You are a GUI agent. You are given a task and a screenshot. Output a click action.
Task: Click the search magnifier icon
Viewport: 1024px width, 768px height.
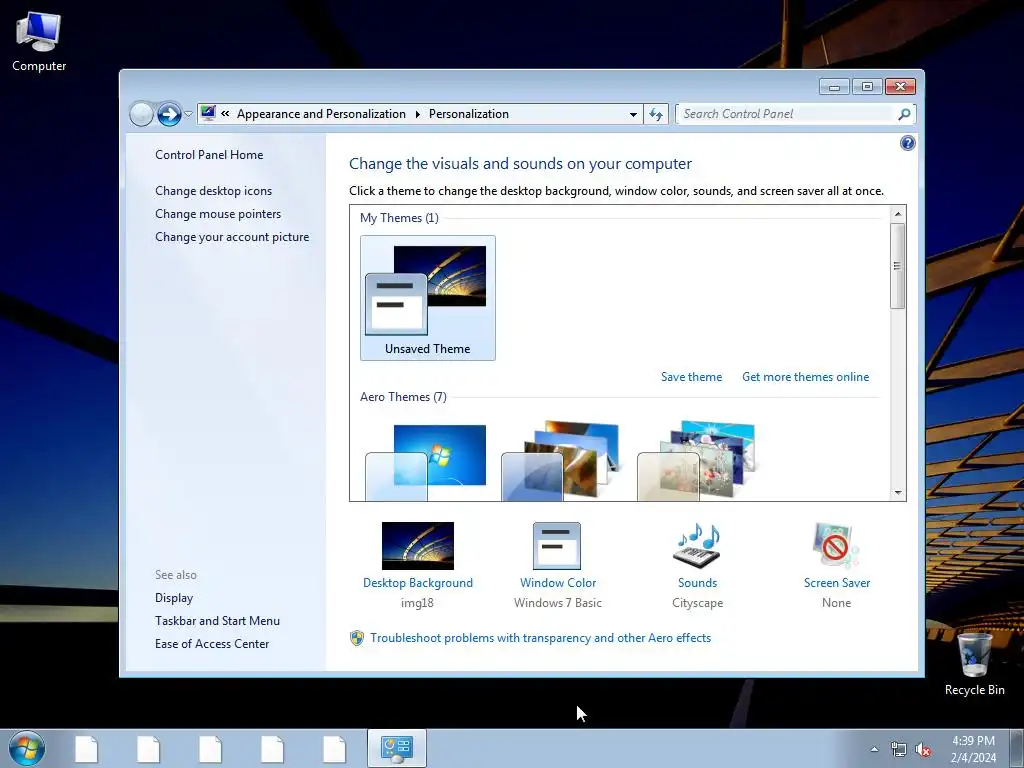[x=904, y=114]
